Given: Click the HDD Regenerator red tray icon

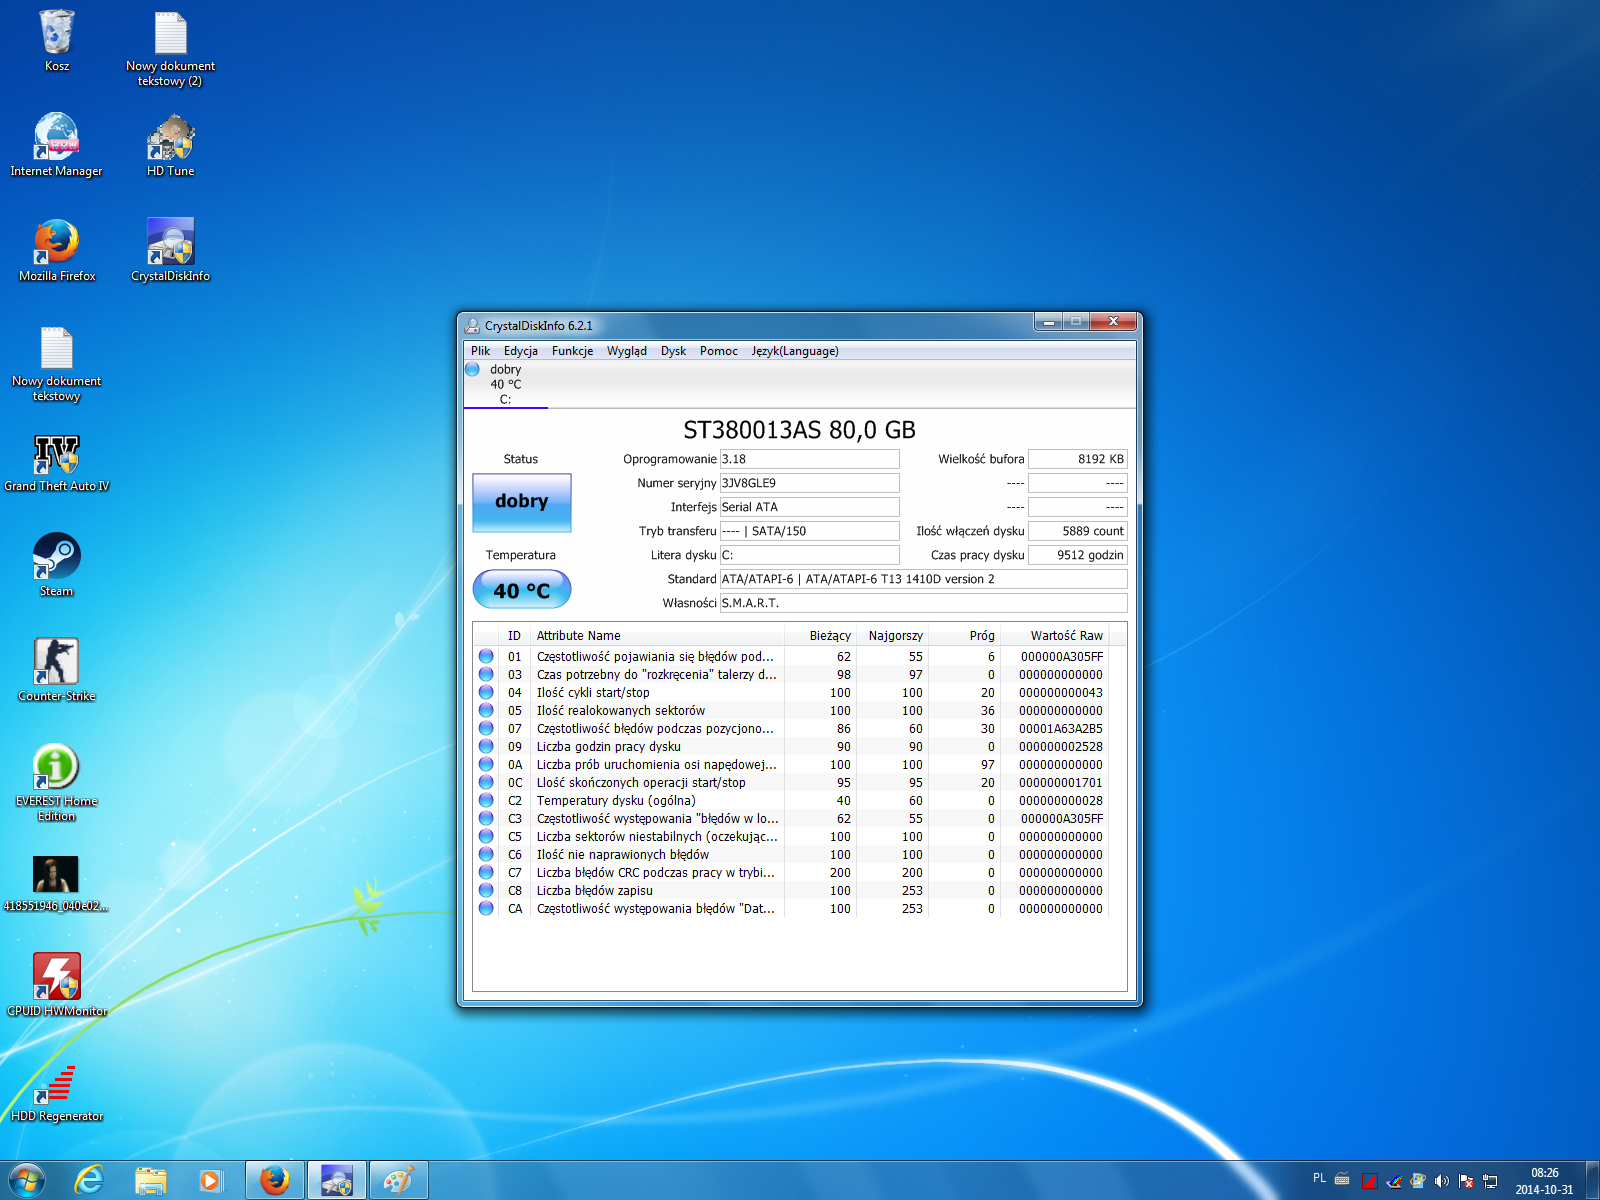Looking at the screenshot, I should pos(1369,1181).
